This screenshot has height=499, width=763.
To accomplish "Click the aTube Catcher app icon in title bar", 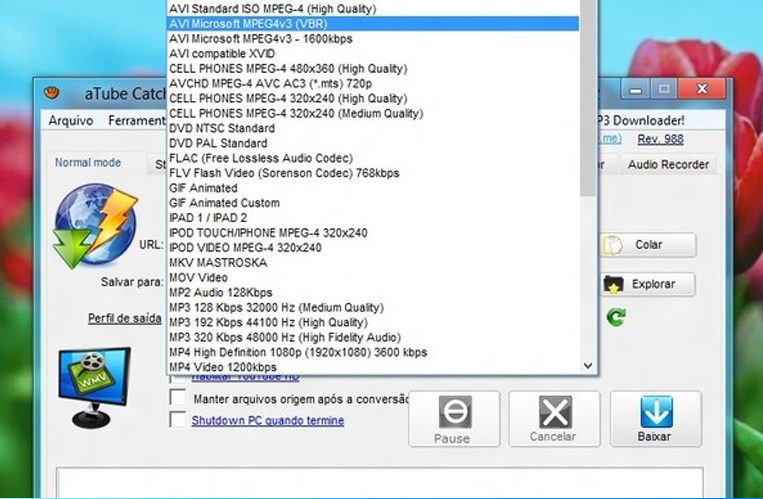I will (52, 92).
